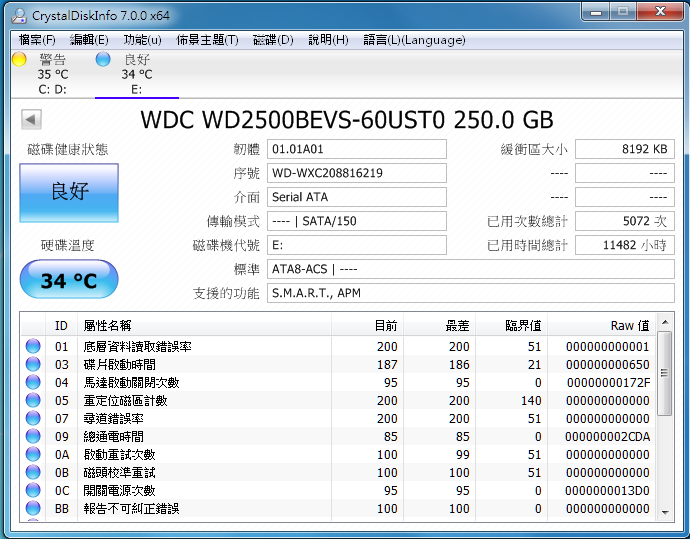Select row 總通電時間
The width and height of the screenshot is (690, 539).
tap(339, 436)
